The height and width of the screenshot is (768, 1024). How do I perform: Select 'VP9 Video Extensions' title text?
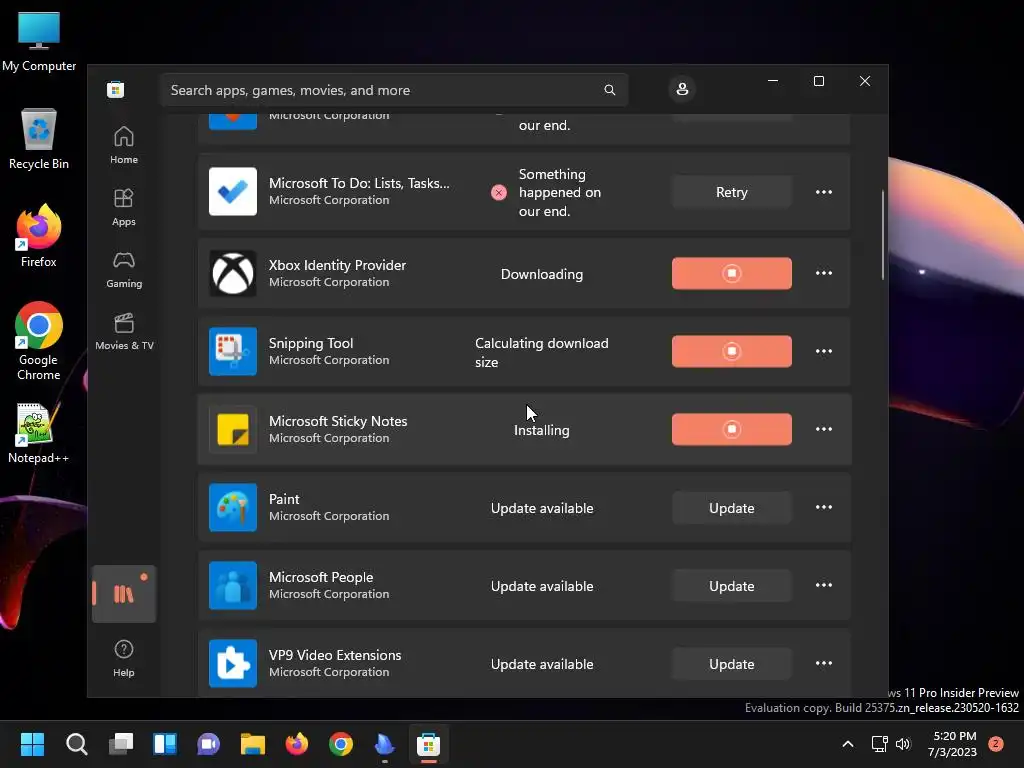[x=335, y=655]
